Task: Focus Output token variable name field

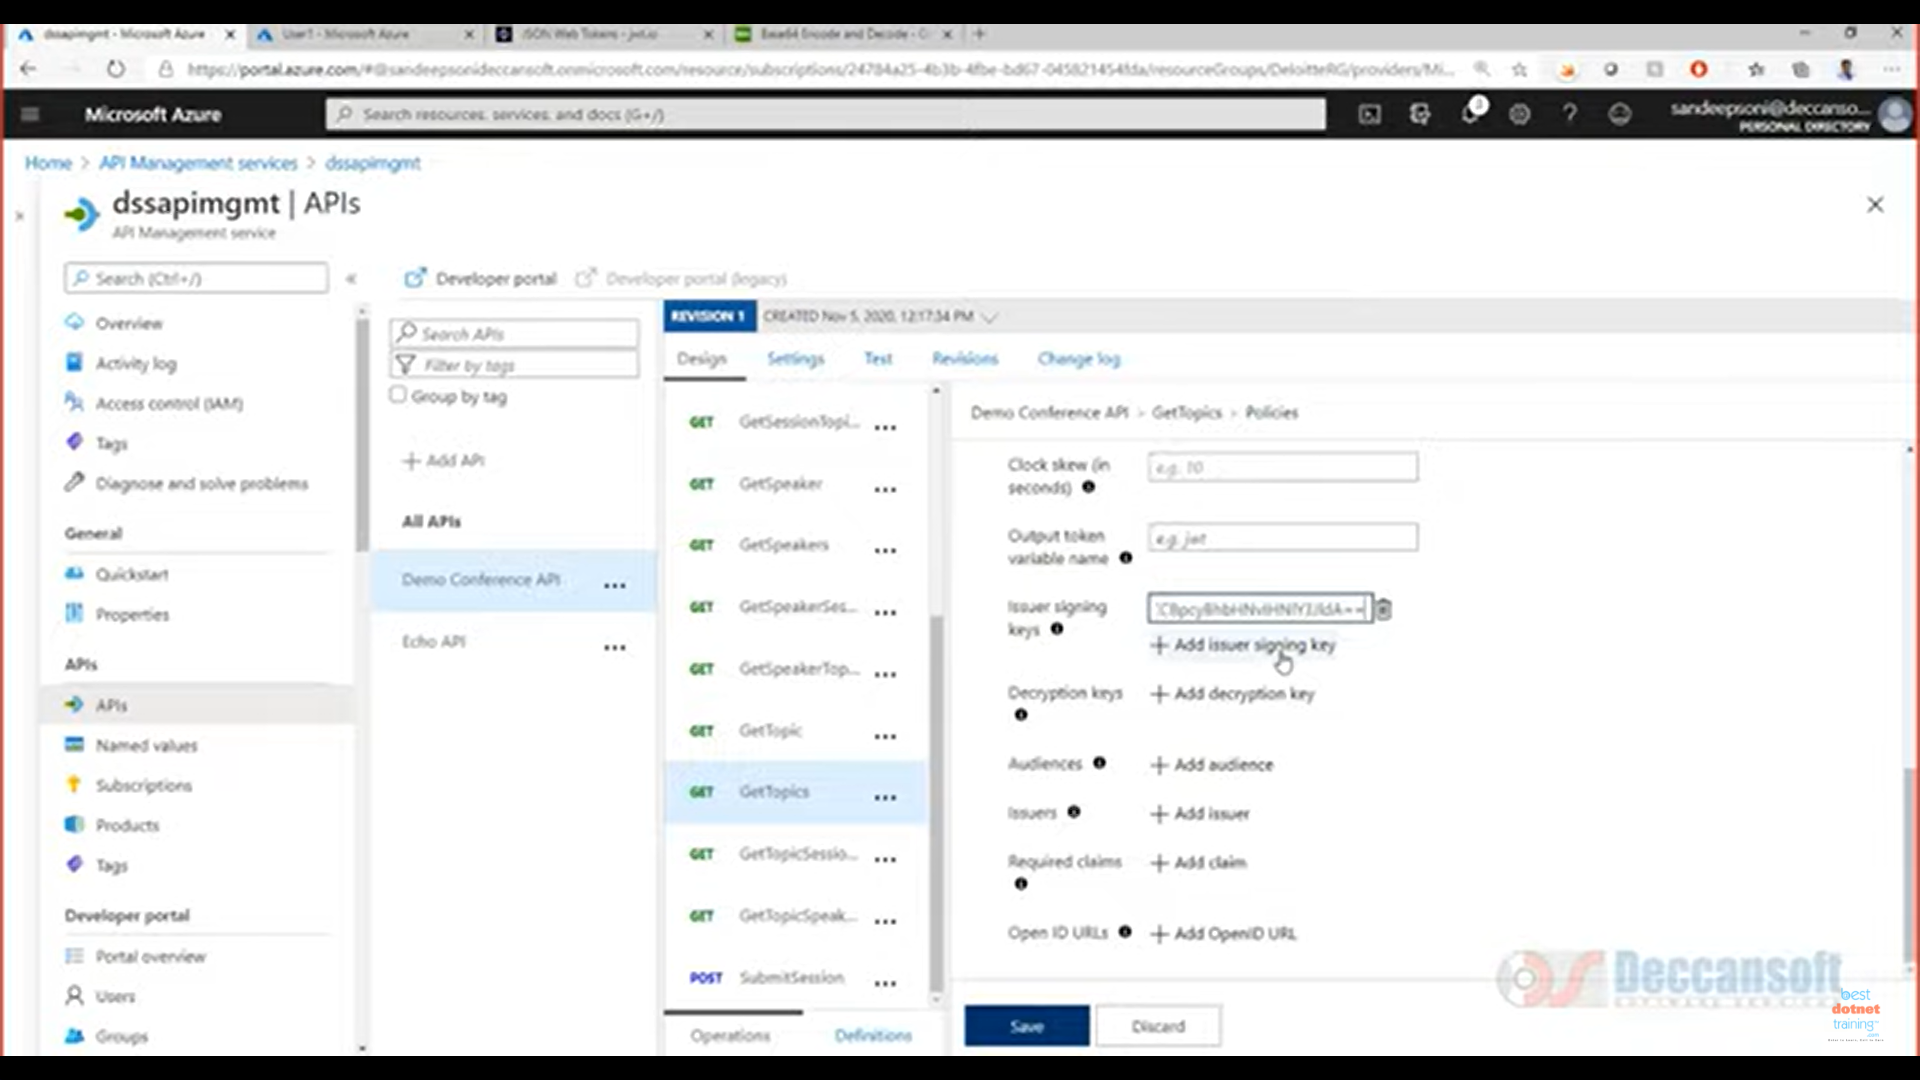Action: tap(1283, 538)
